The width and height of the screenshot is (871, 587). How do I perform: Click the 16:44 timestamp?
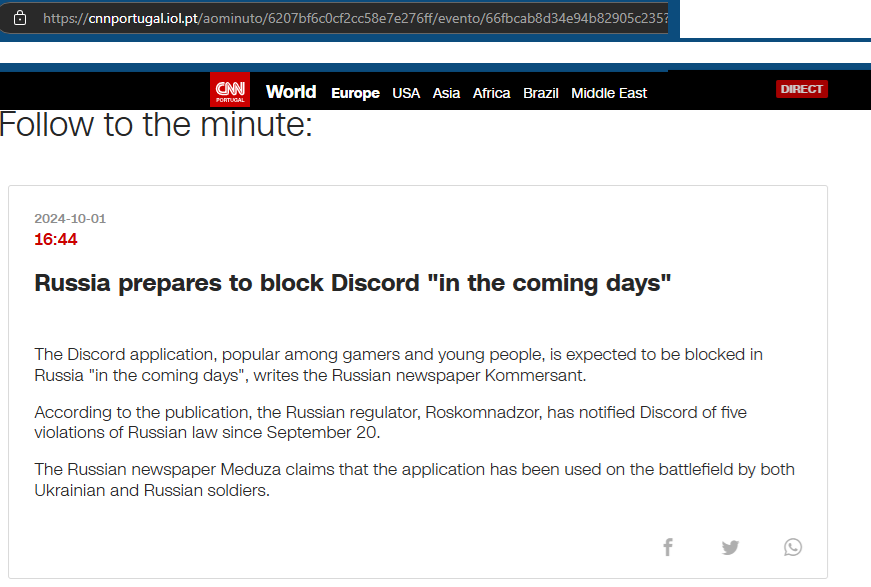(56, 239)
